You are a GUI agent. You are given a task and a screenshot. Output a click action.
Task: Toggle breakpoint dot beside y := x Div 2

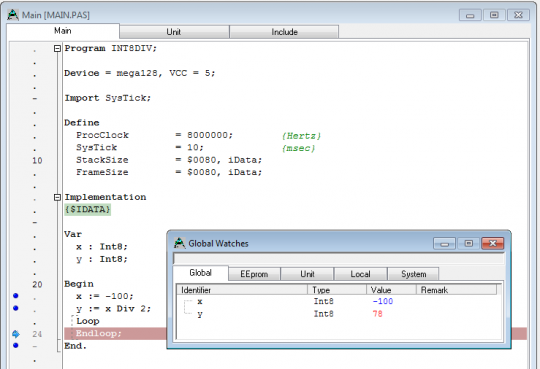(x=15, y=308)
